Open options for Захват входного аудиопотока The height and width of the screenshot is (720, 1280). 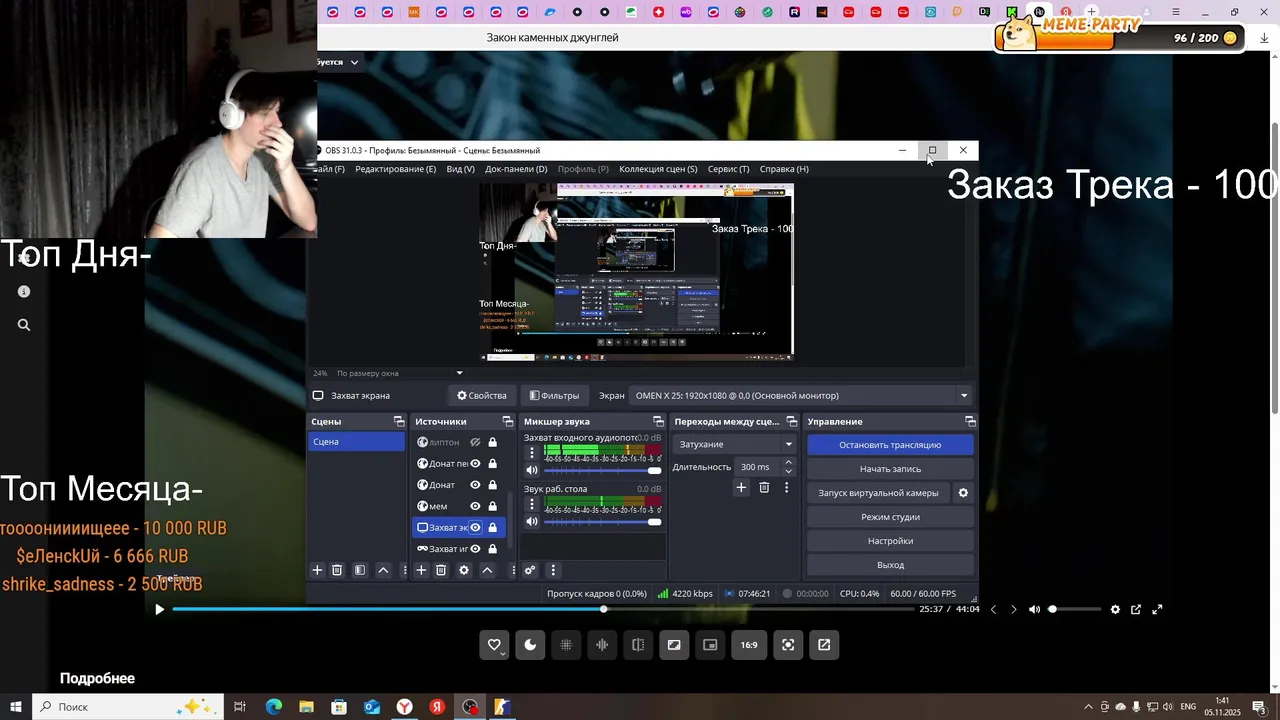532,452
